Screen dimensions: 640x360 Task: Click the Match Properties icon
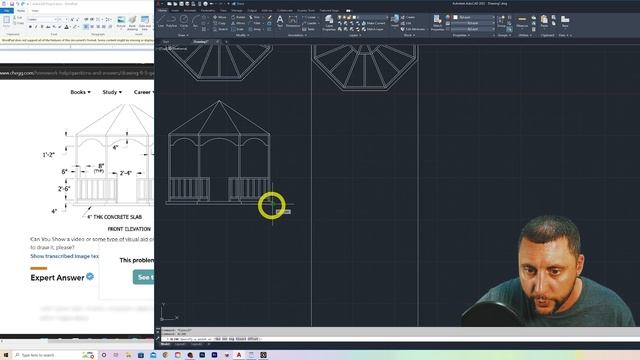tap(437, 22)
